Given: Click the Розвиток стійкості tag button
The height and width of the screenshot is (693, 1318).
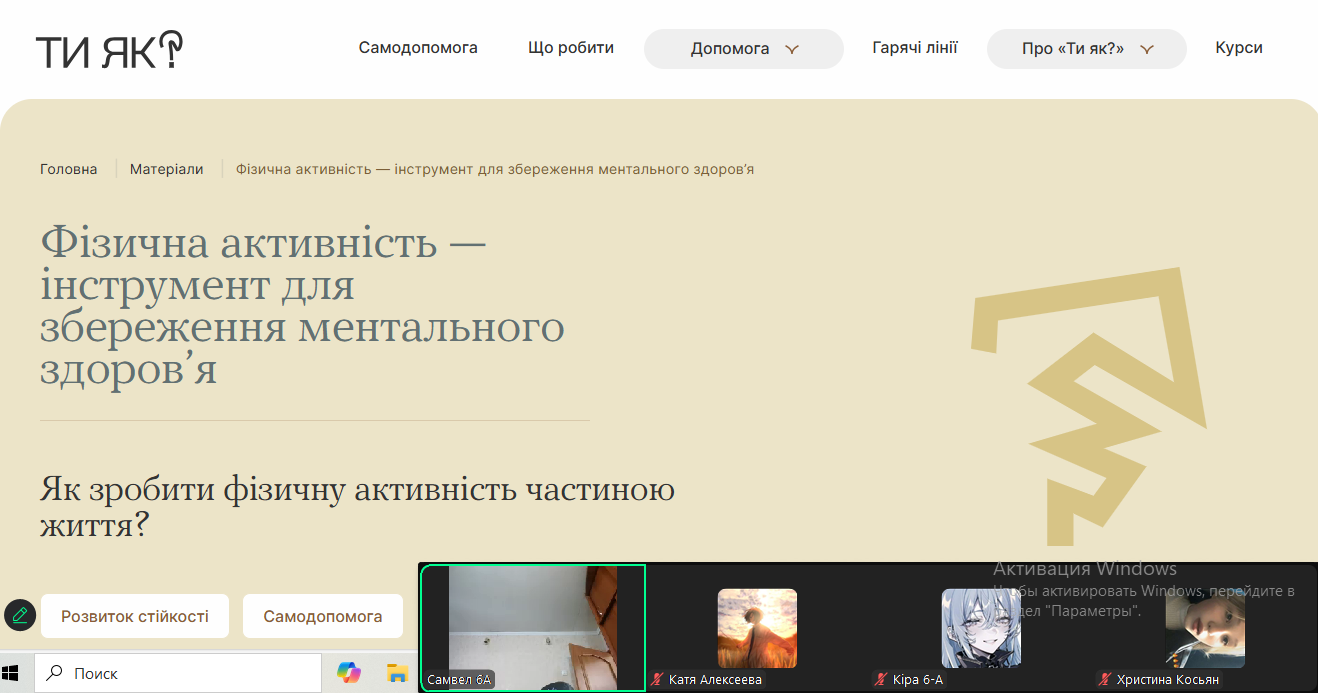Looking at the screenshot, I should click(x=135, y=616).
